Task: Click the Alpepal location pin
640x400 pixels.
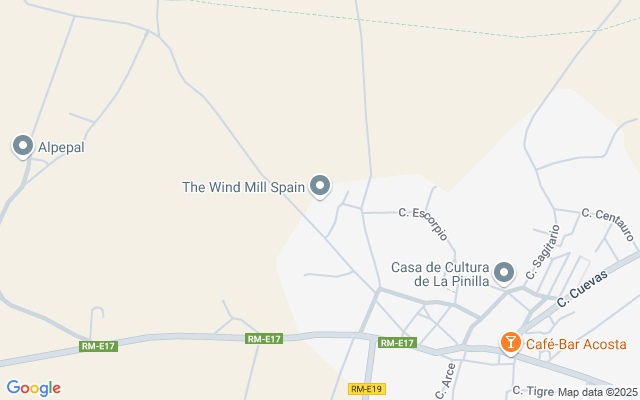Action: point(23,147)
